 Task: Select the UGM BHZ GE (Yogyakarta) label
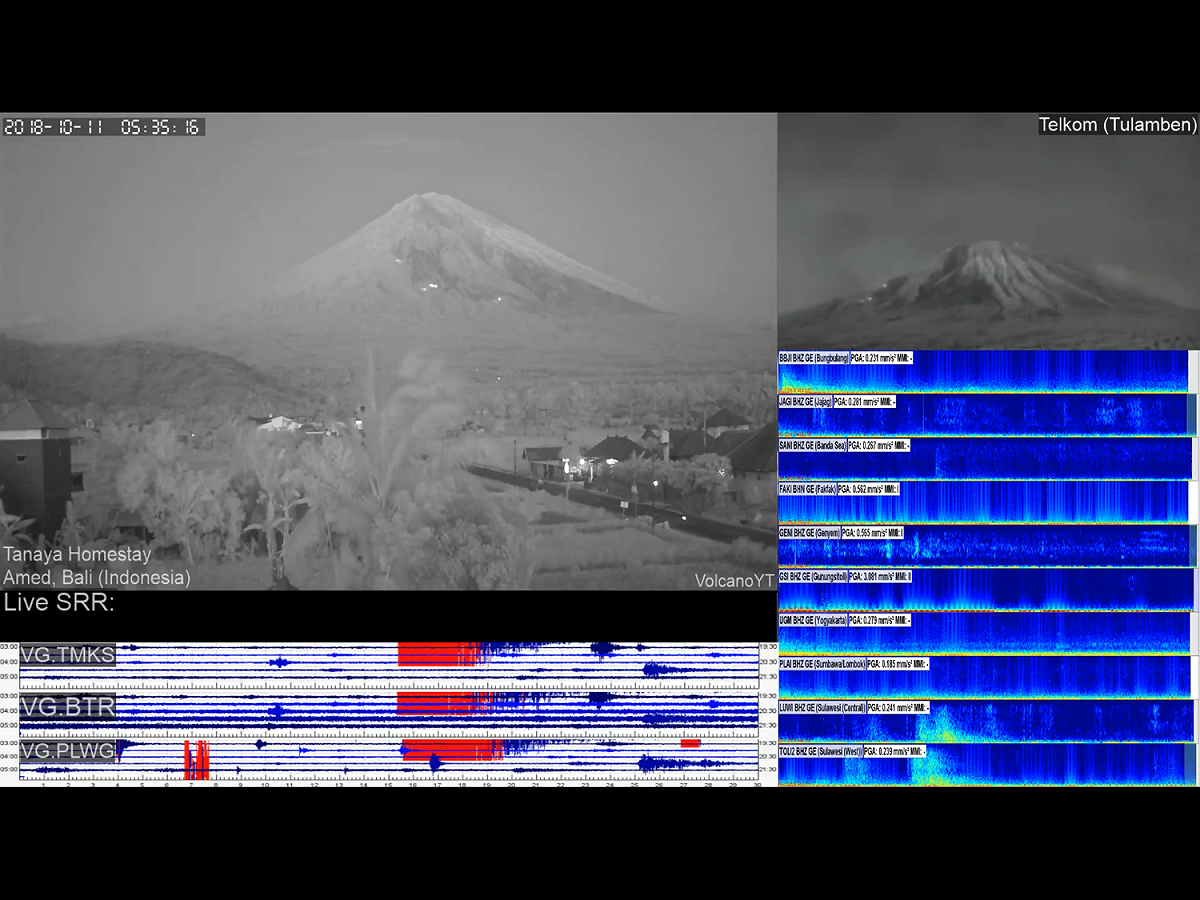coord(813,621)
